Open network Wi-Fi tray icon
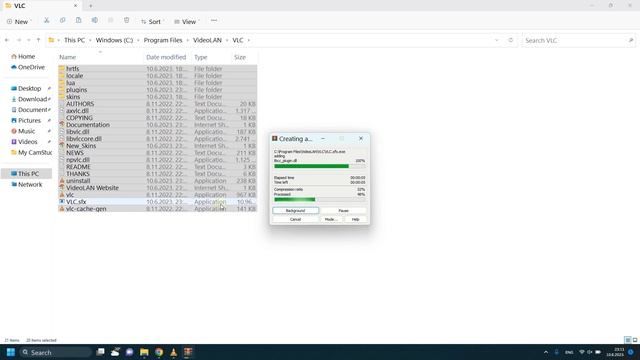640x360 pixels. 582,352
